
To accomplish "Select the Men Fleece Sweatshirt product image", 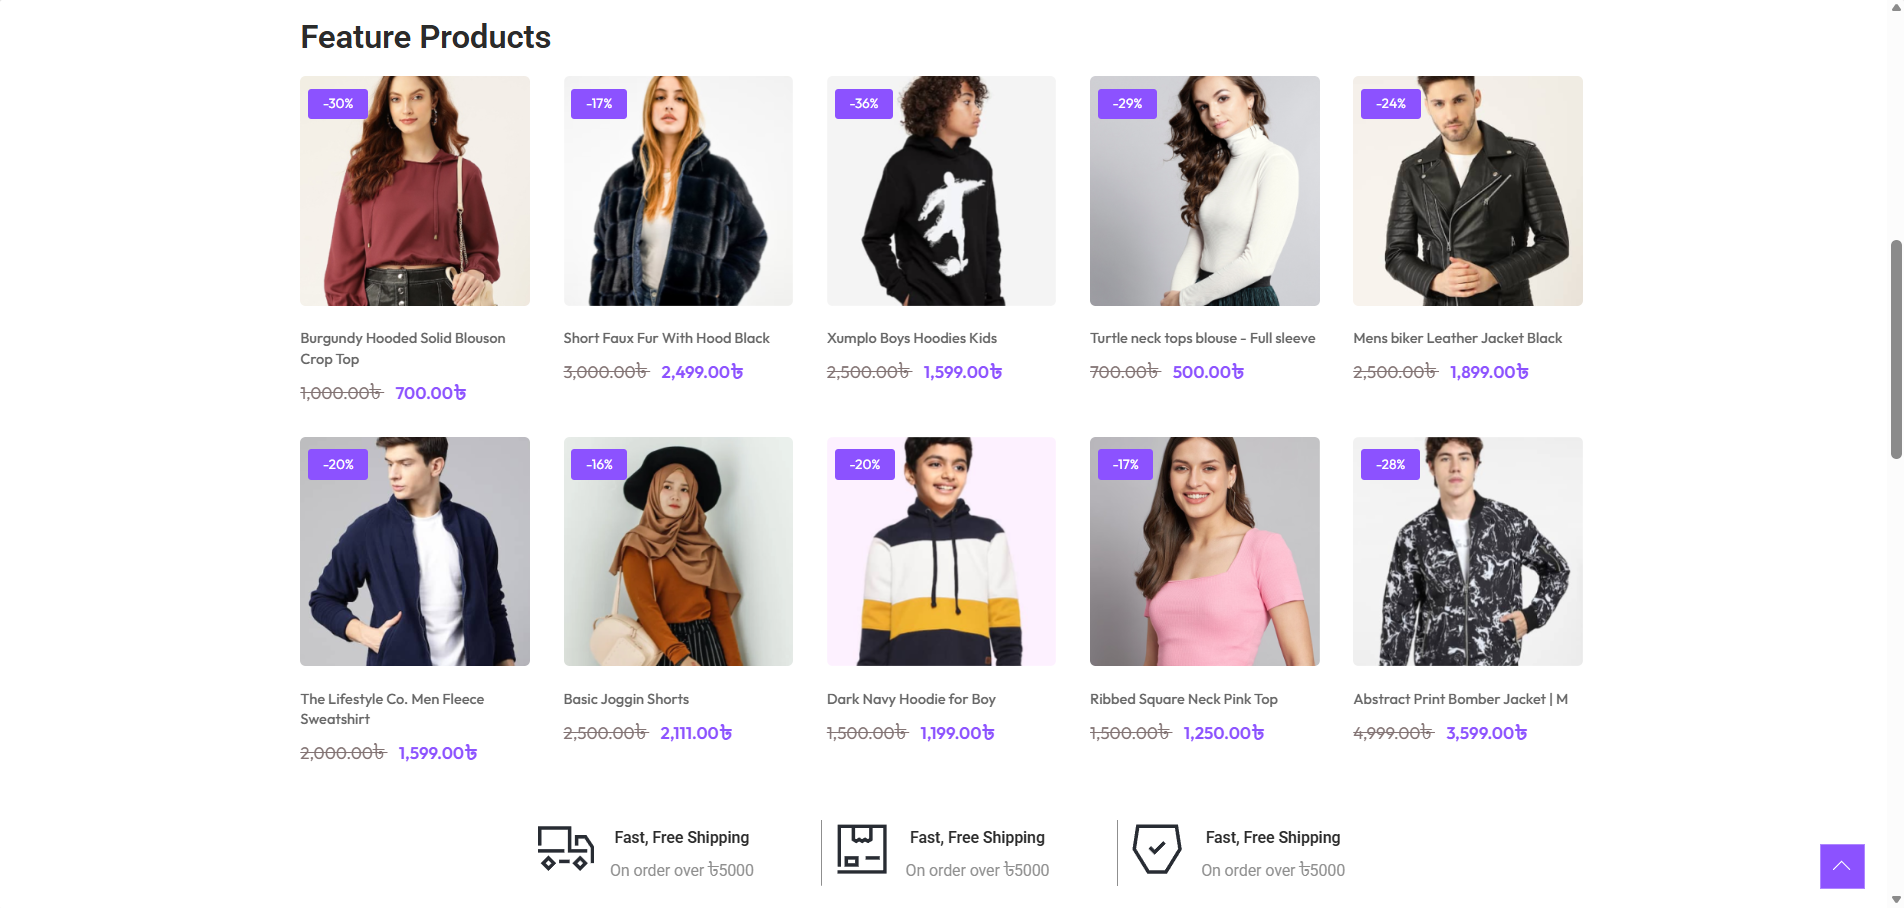I will (415, 552).
